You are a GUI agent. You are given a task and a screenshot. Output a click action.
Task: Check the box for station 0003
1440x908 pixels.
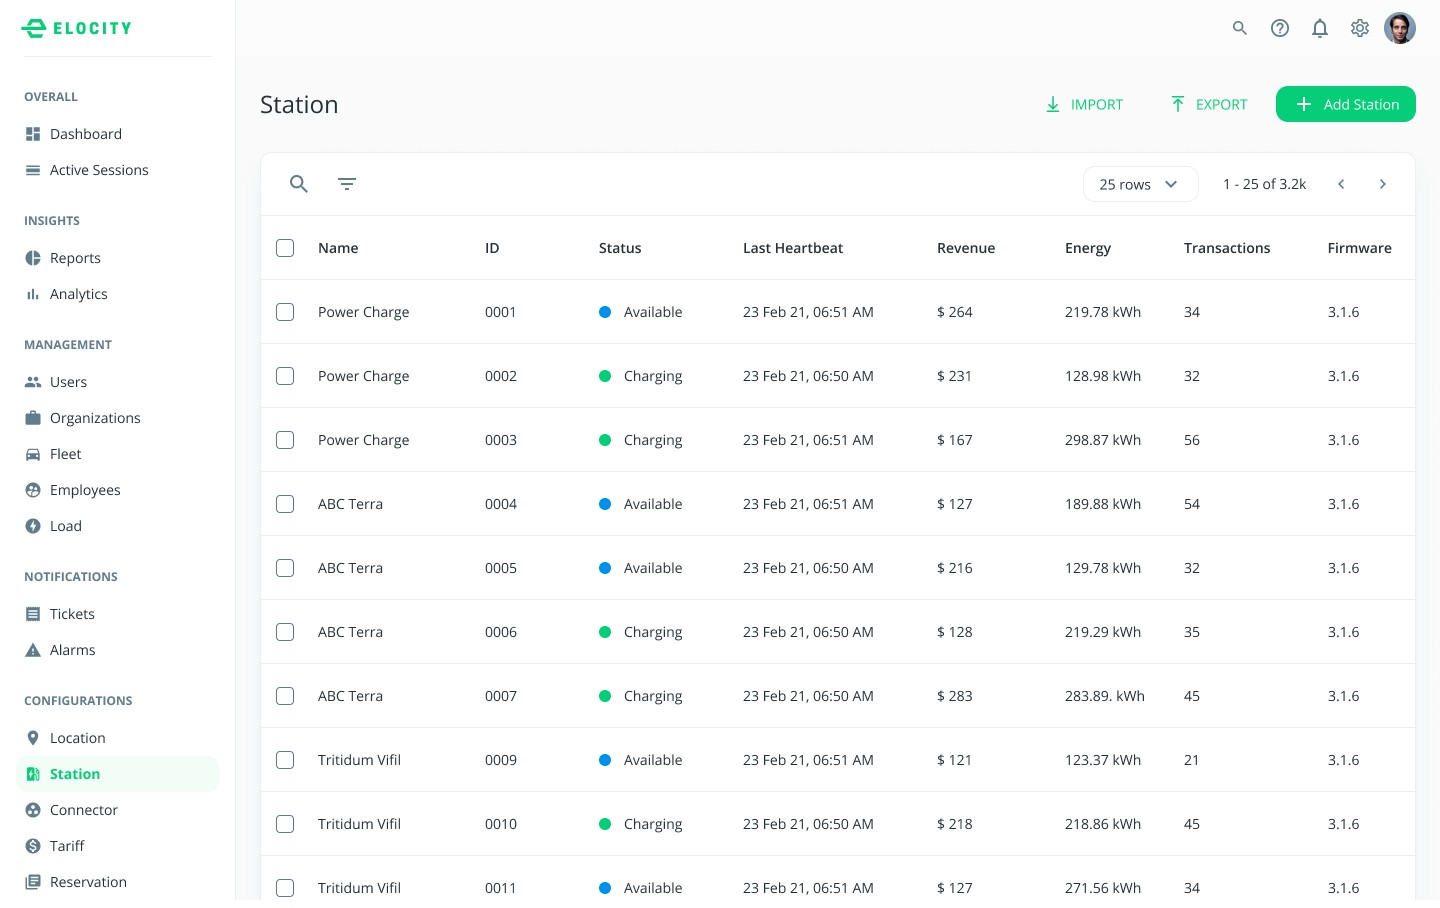[285, 440]
